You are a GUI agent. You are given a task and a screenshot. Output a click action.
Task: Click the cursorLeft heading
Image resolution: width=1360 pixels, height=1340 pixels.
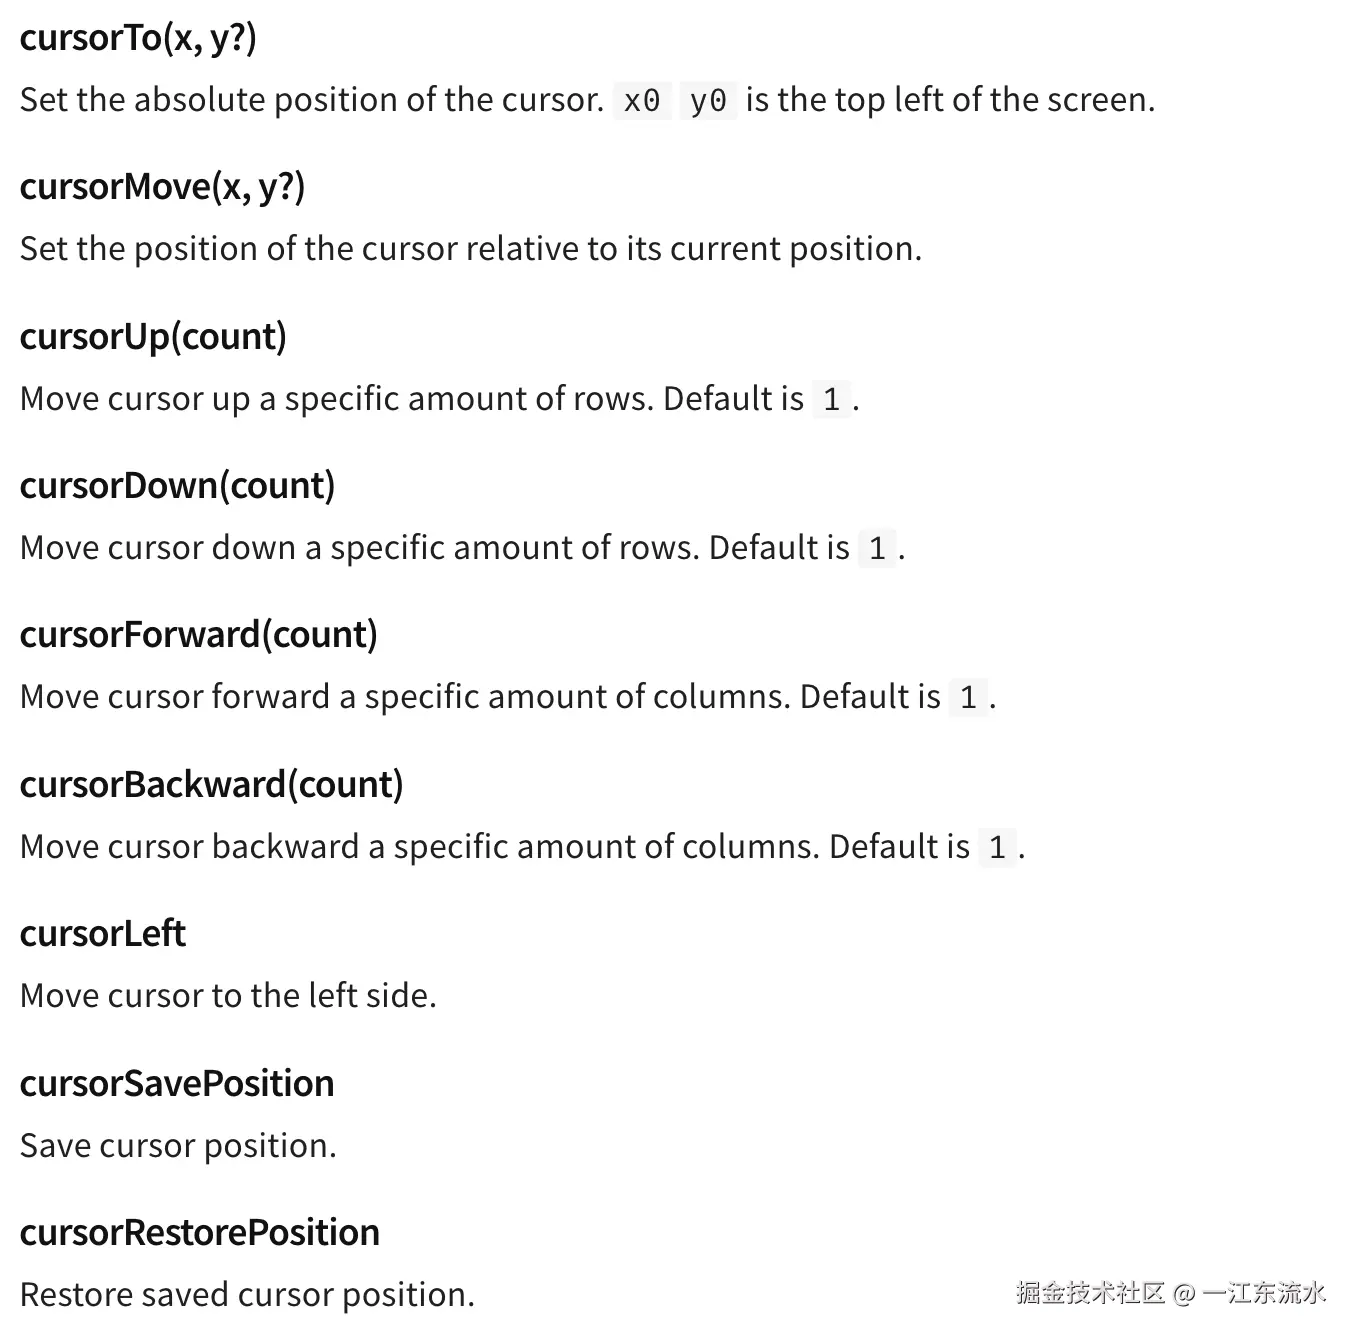pyautogui.click(x=102, y=934)
